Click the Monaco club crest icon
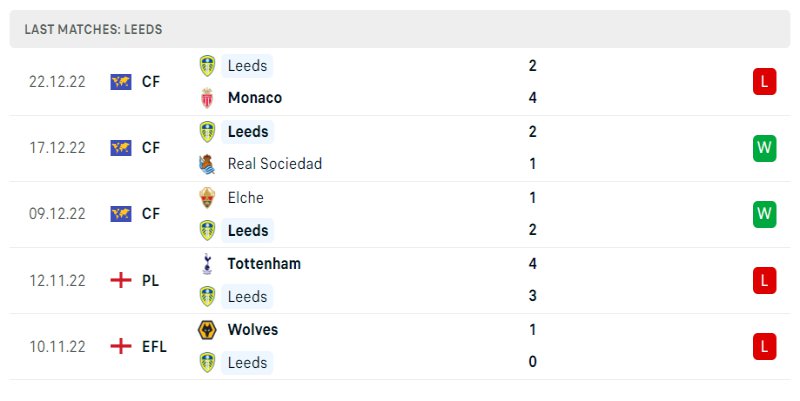Screen dimensions: 800x401 click(208, 98)
